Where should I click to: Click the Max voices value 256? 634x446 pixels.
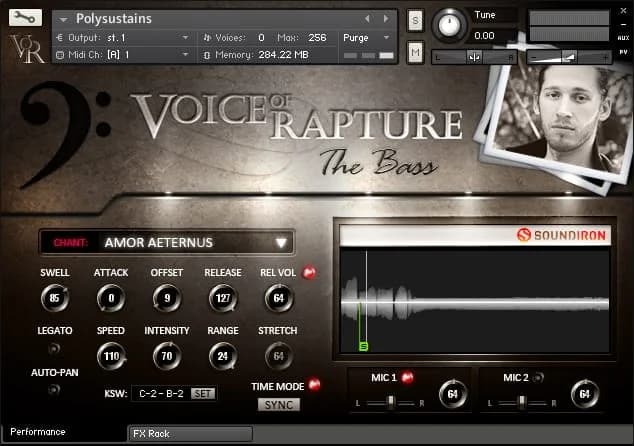coord(317,38)
